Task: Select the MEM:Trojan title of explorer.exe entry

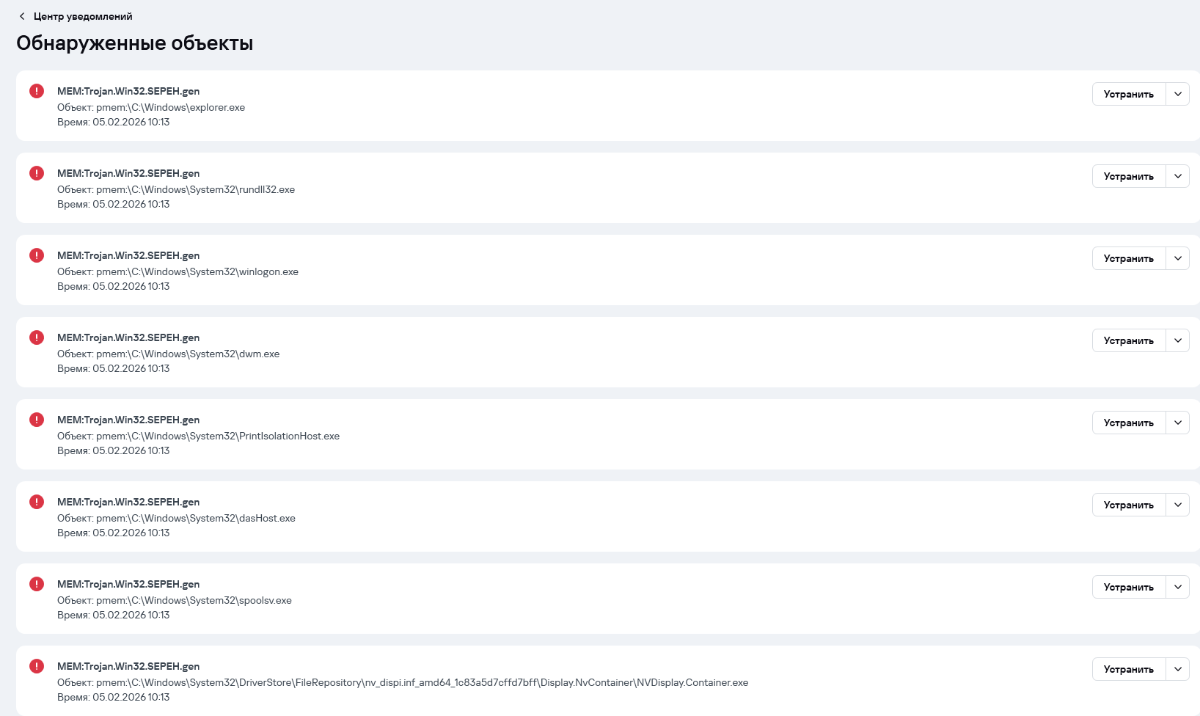Action: pos(128,91)
